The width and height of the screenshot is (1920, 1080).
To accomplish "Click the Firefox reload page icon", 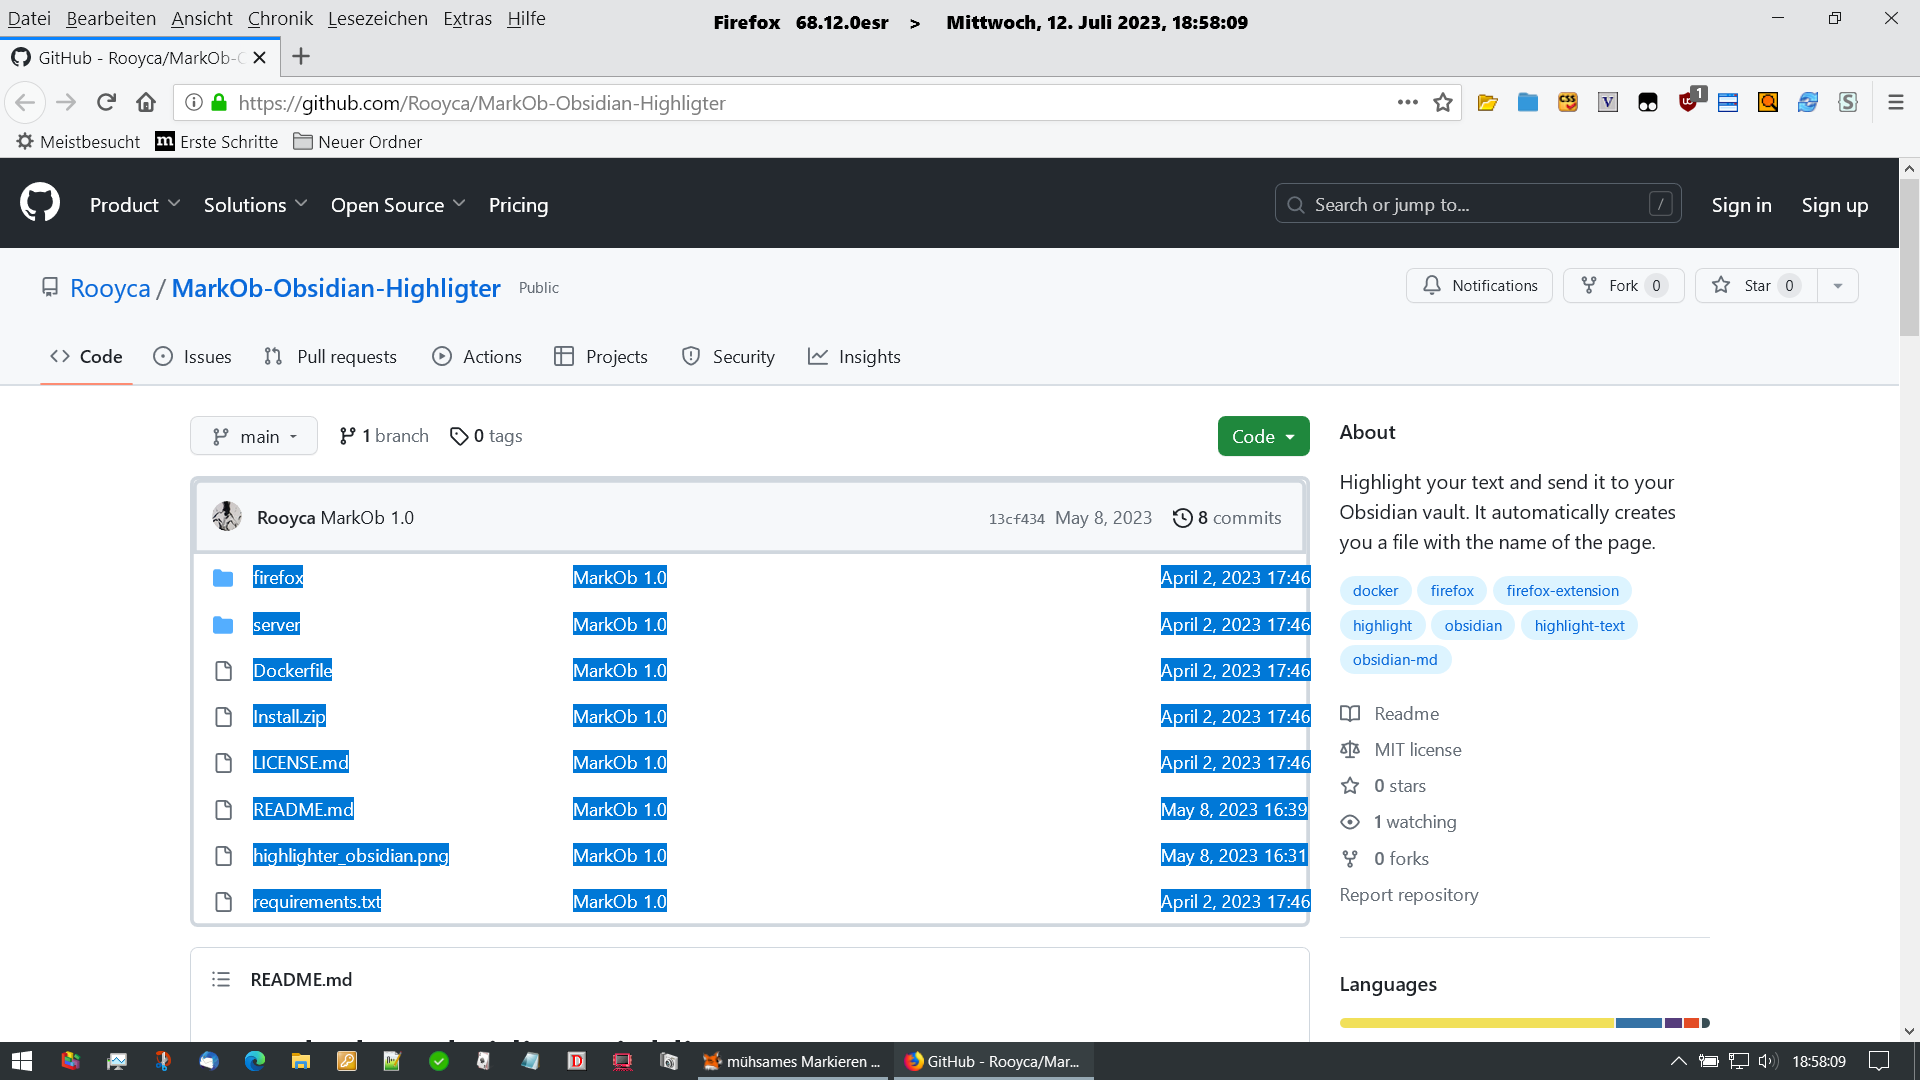I will [x=106, y=102].
